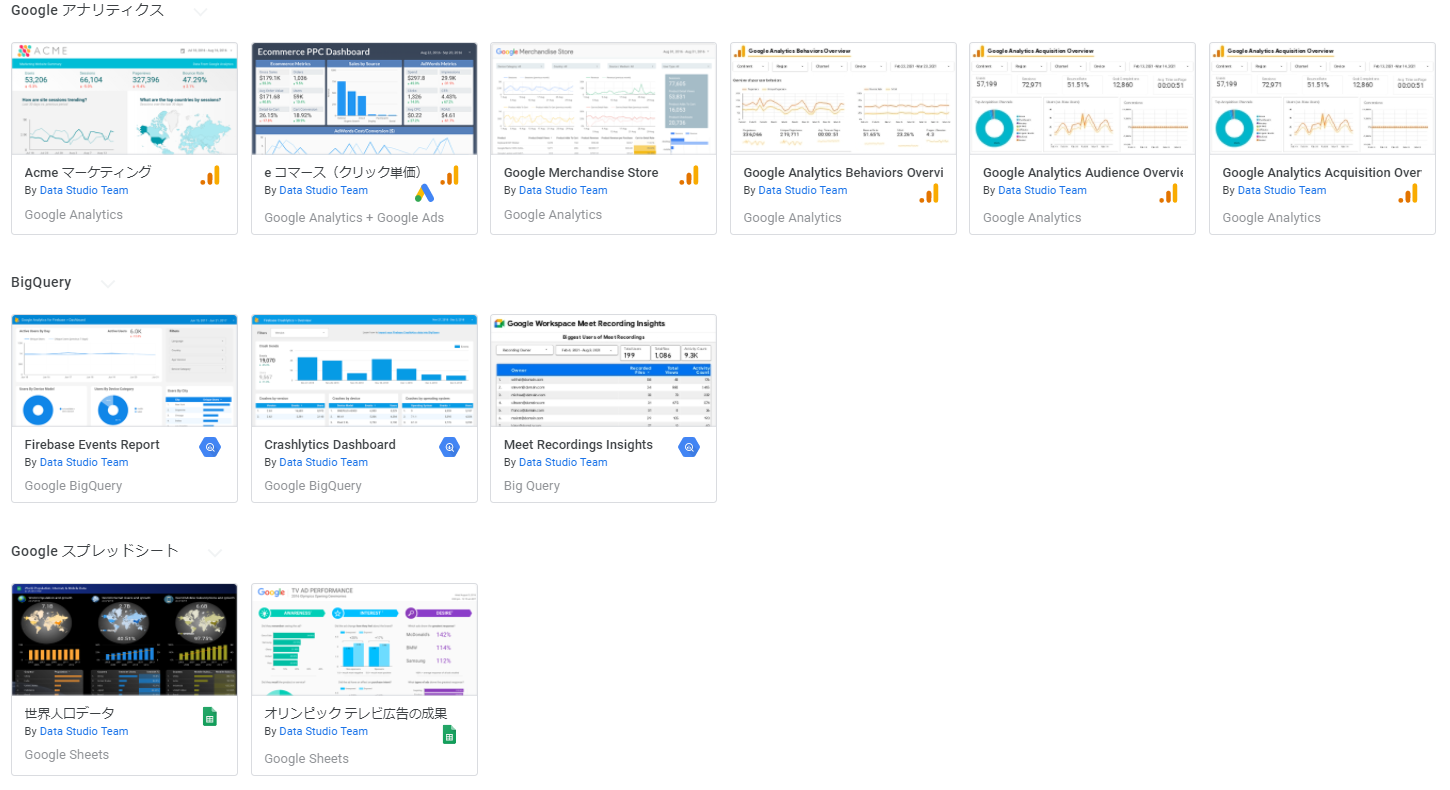Open Data Studio Team link under Acme マーケティング
This screenshot has height=790, width=1450.
[84, 190]
